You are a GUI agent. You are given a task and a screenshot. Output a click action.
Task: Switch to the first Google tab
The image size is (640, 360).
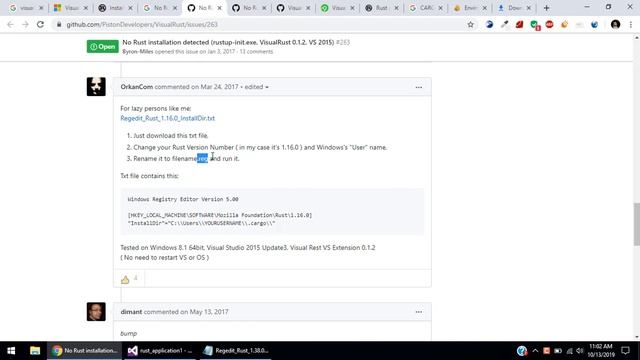click(26, 8)
